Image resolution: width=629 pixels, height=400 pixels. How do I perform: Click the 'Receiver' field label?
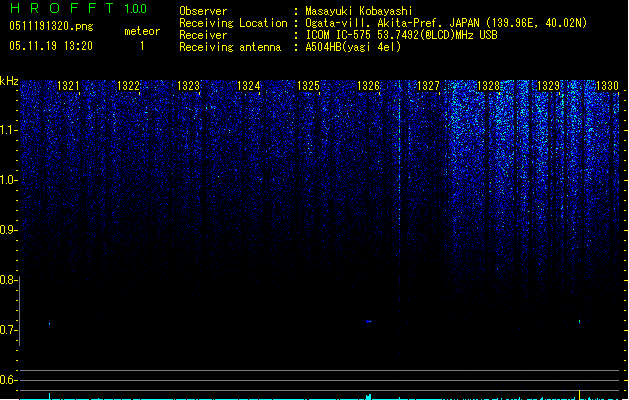coord(203,35)
